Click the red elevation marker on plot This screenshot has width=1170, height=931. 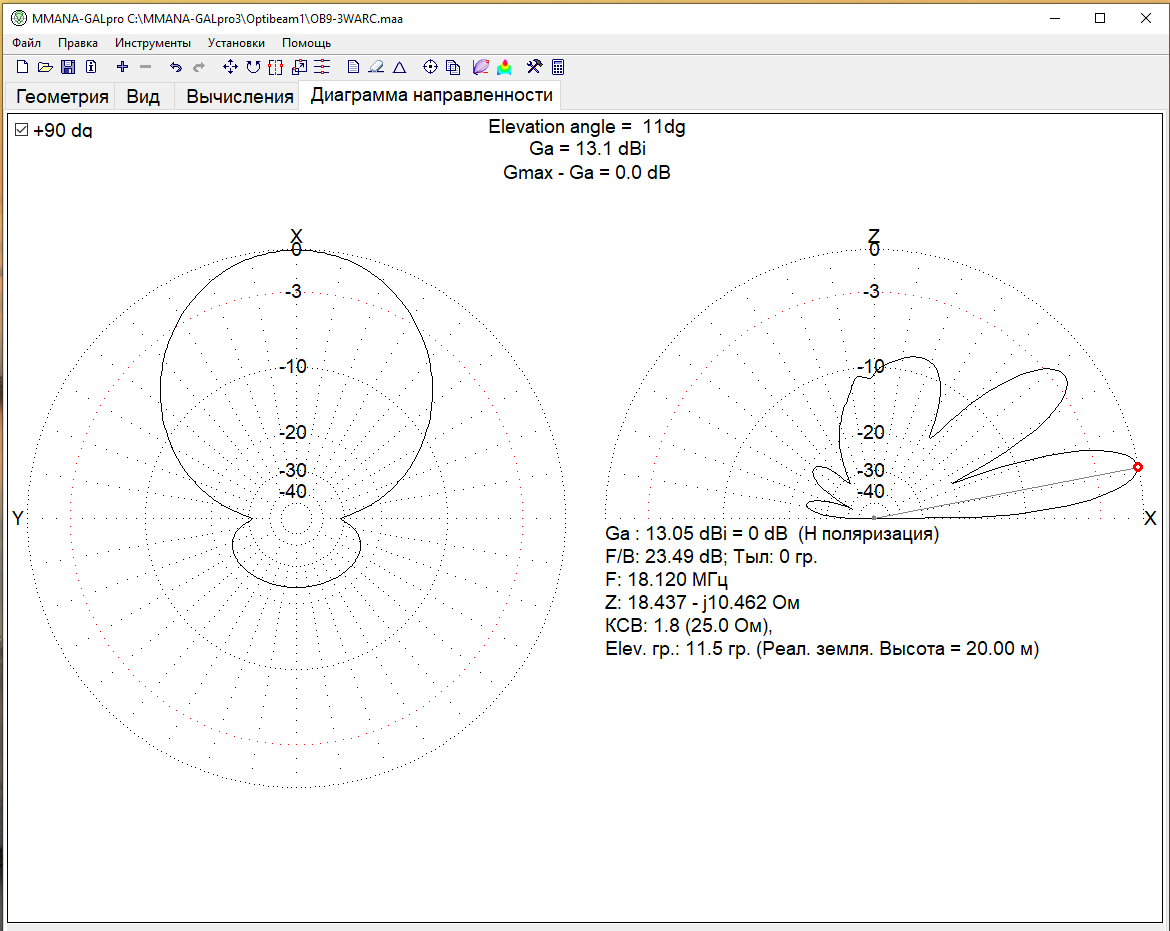1138,467
